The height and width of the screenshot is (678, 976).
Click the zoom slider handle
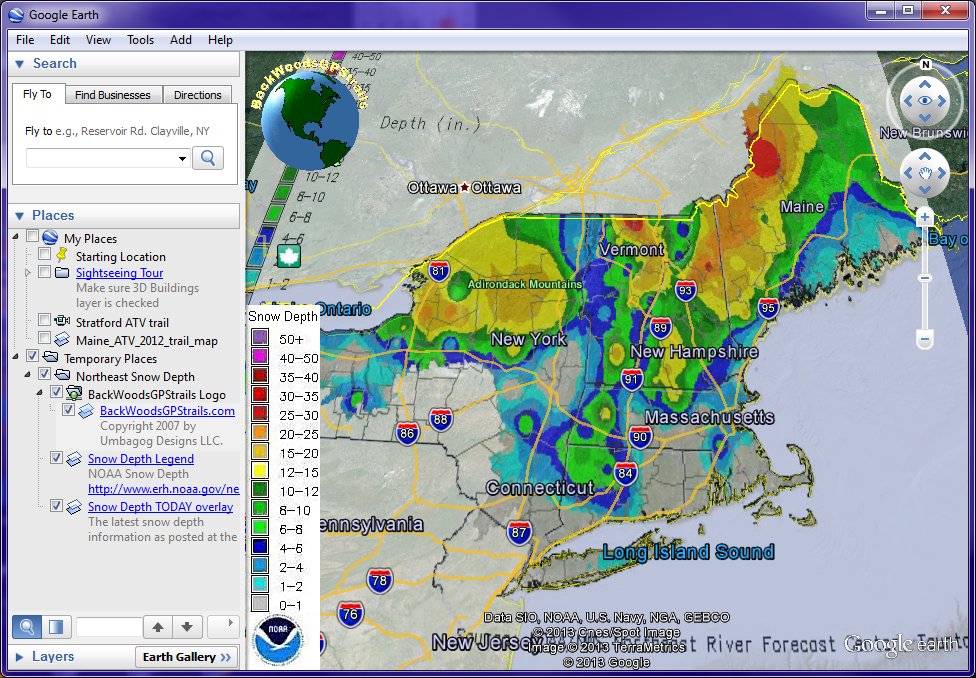tap(924, 278)
